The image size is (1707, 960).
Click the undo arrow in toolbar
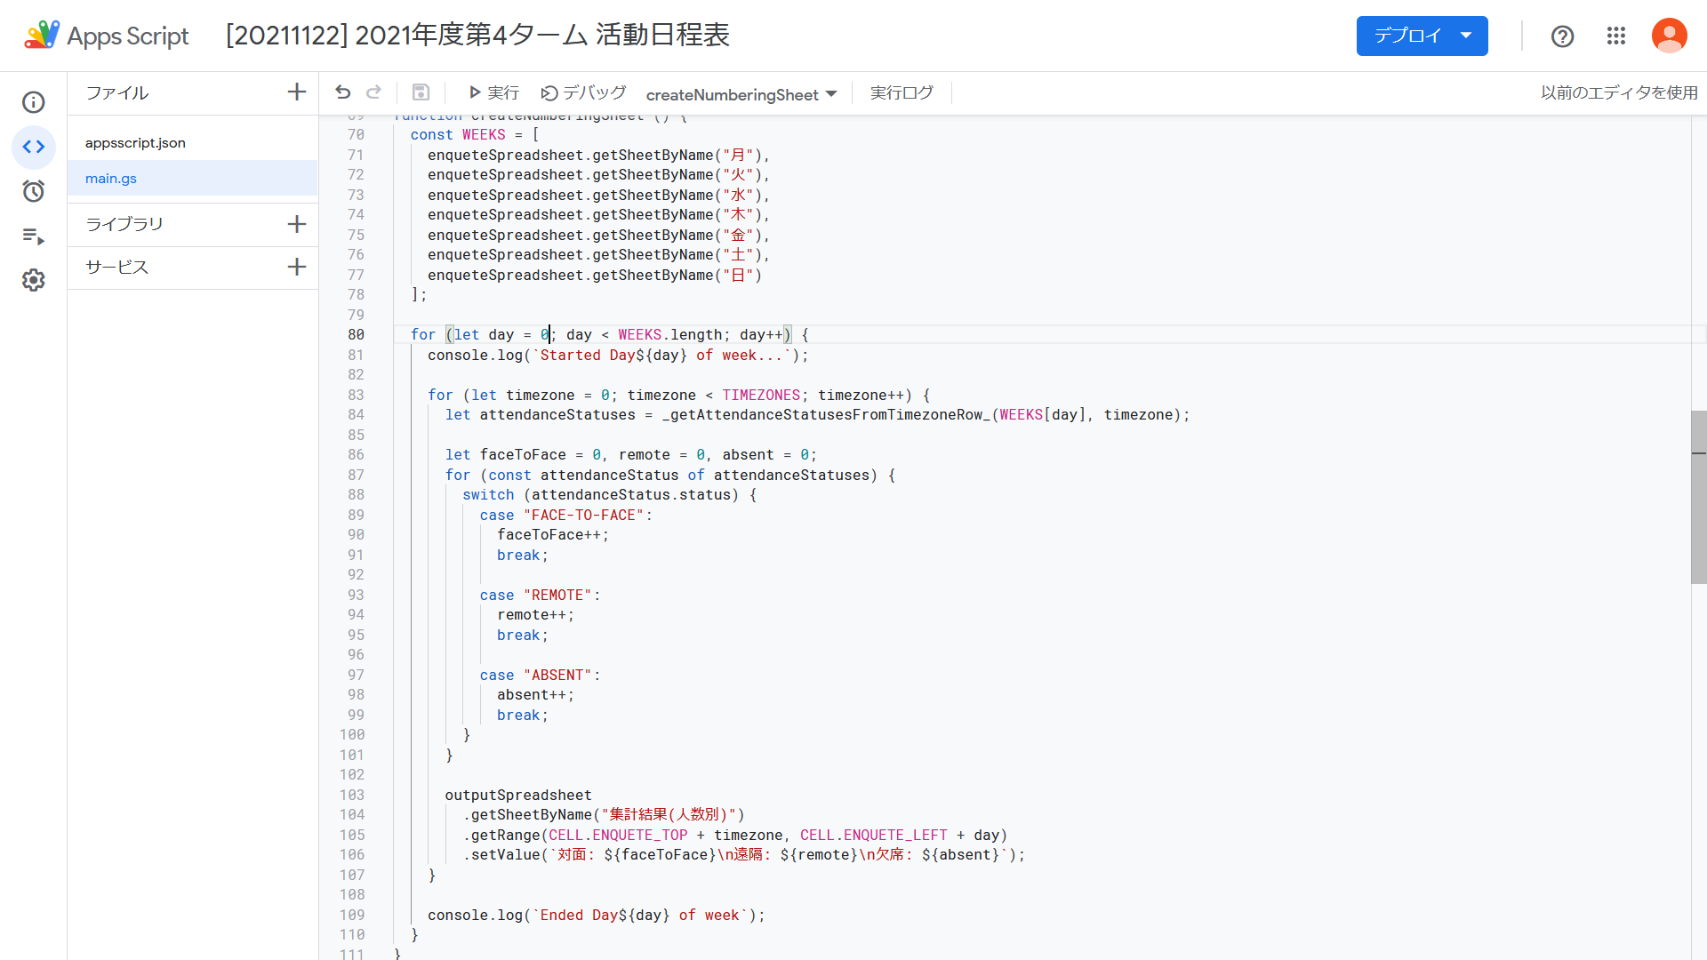tap(343, 93)
